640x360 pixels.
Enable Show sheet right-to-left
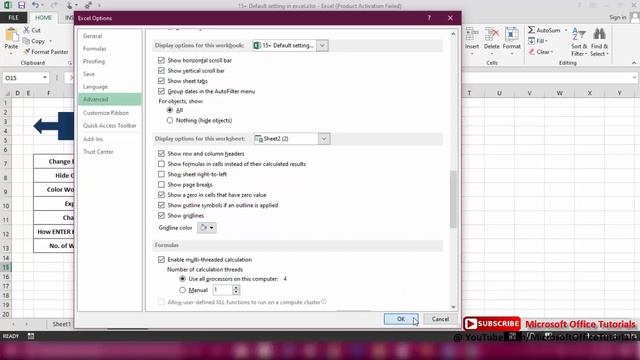point(161,174)
